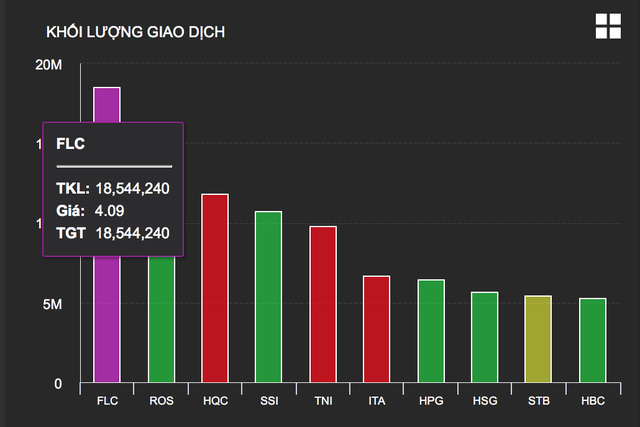This screenshot has width=640, height=427.
Task: Click the FLC ticker label on x-axis
Action: tap(107, 402)
